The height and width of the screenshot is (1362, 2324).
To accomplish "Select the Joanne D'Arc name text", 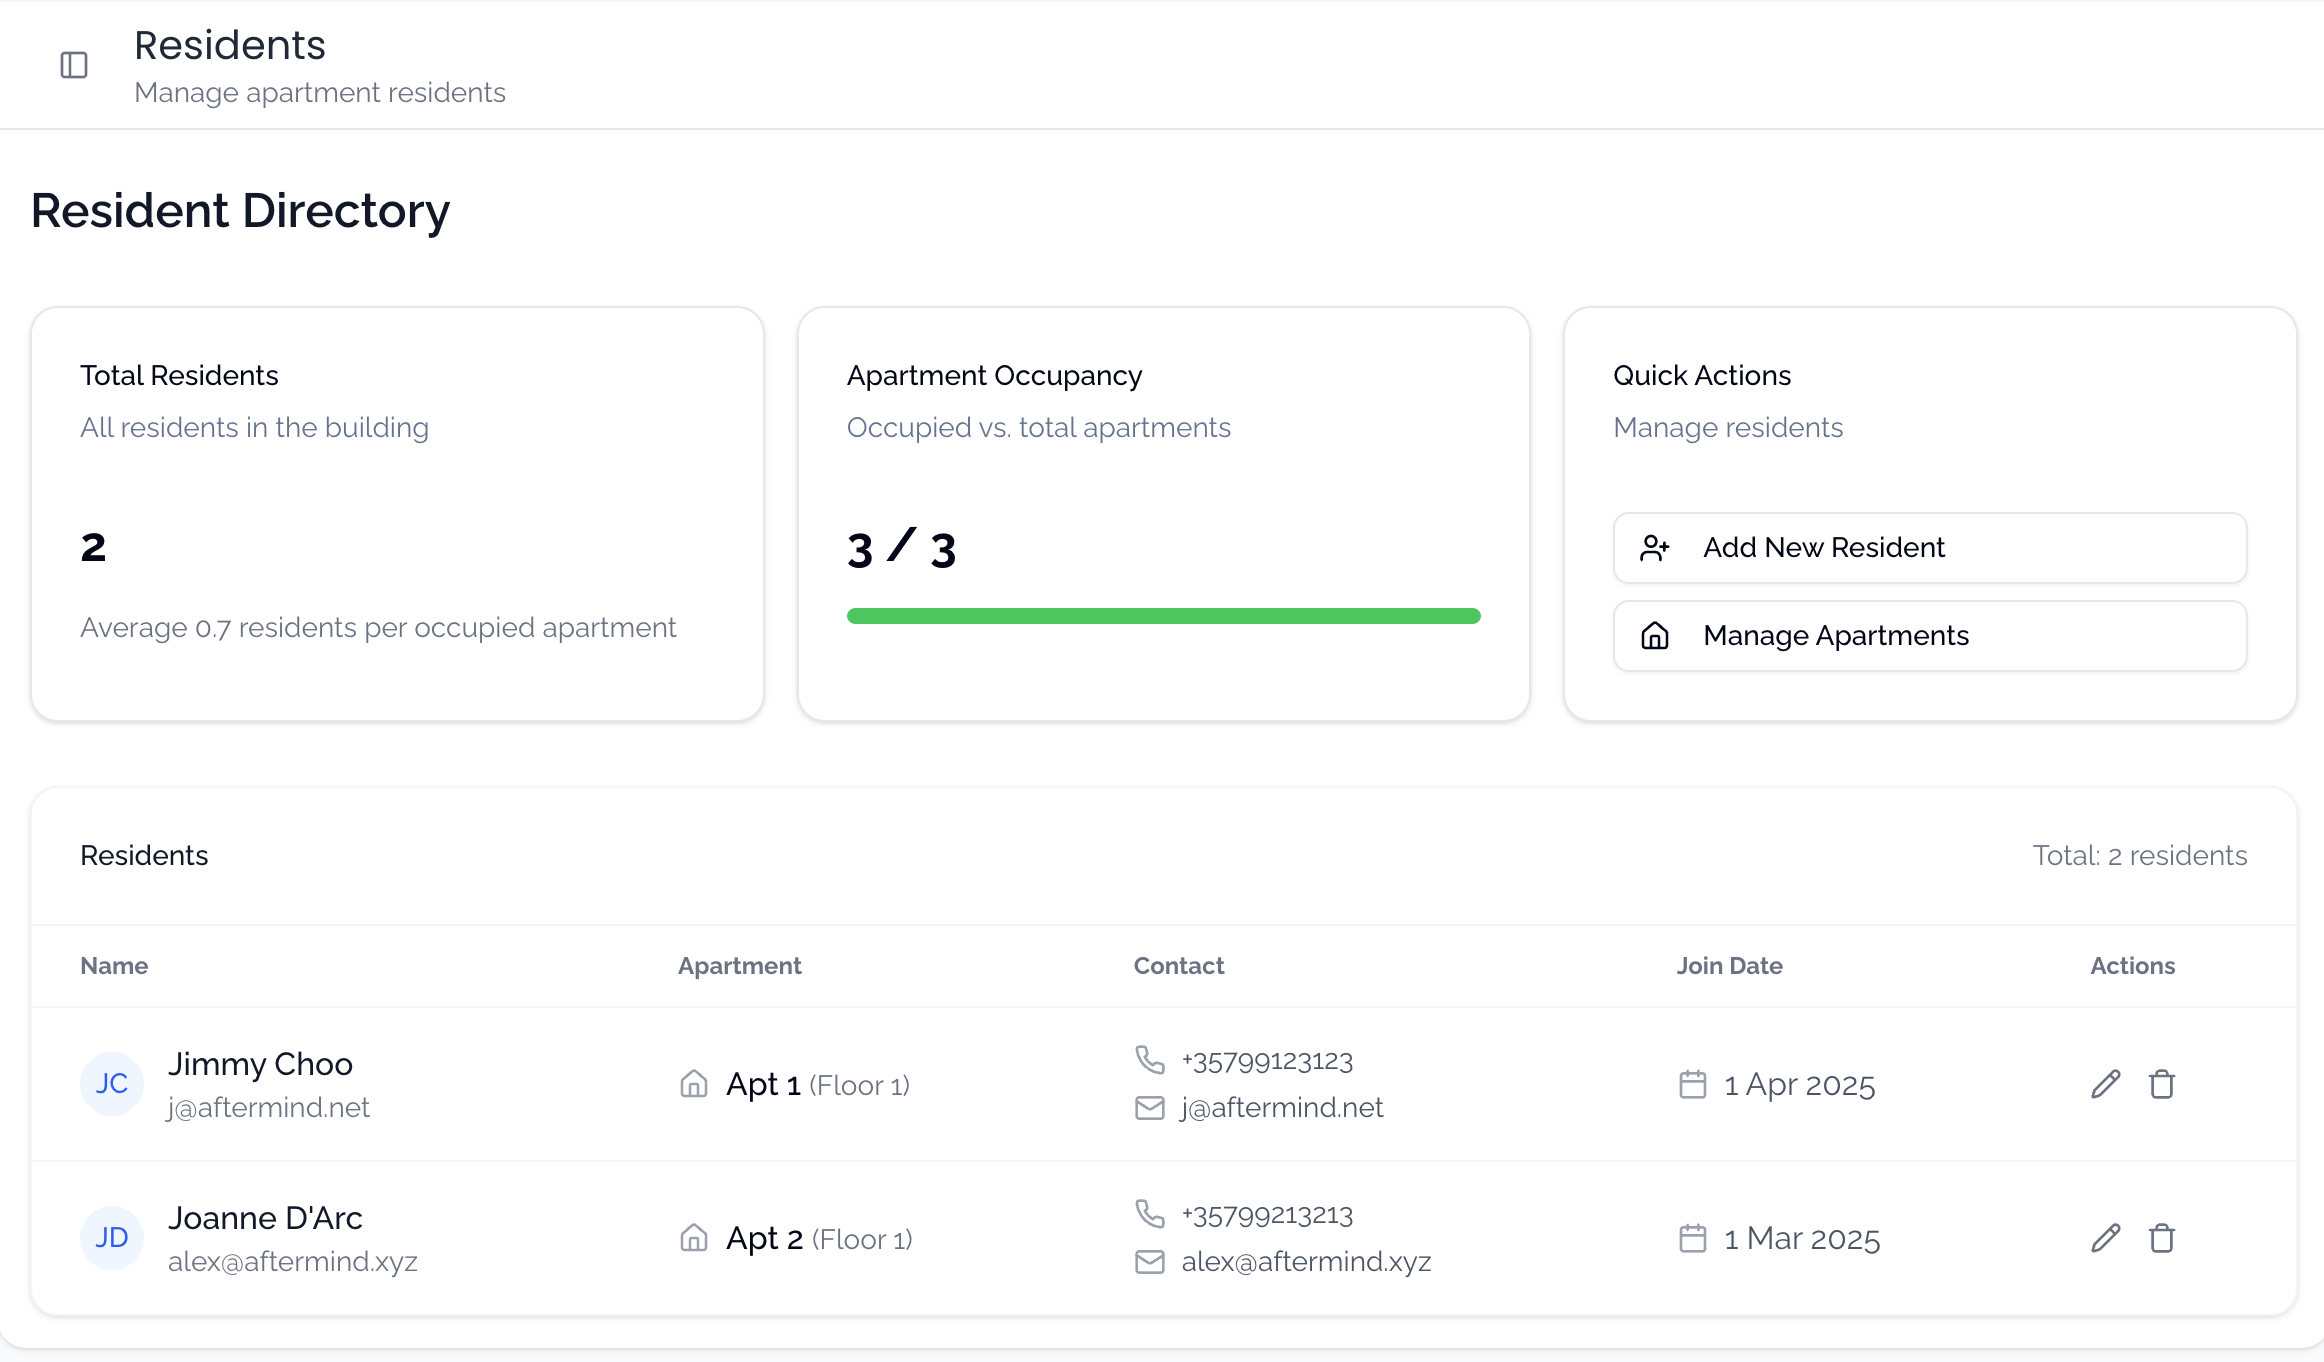I will [265, 1218].
